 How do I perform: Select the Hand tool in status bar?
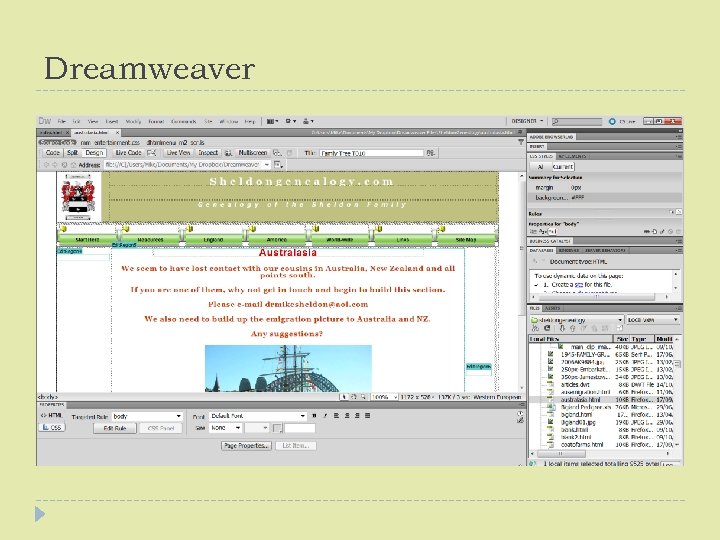coord(354,397)
